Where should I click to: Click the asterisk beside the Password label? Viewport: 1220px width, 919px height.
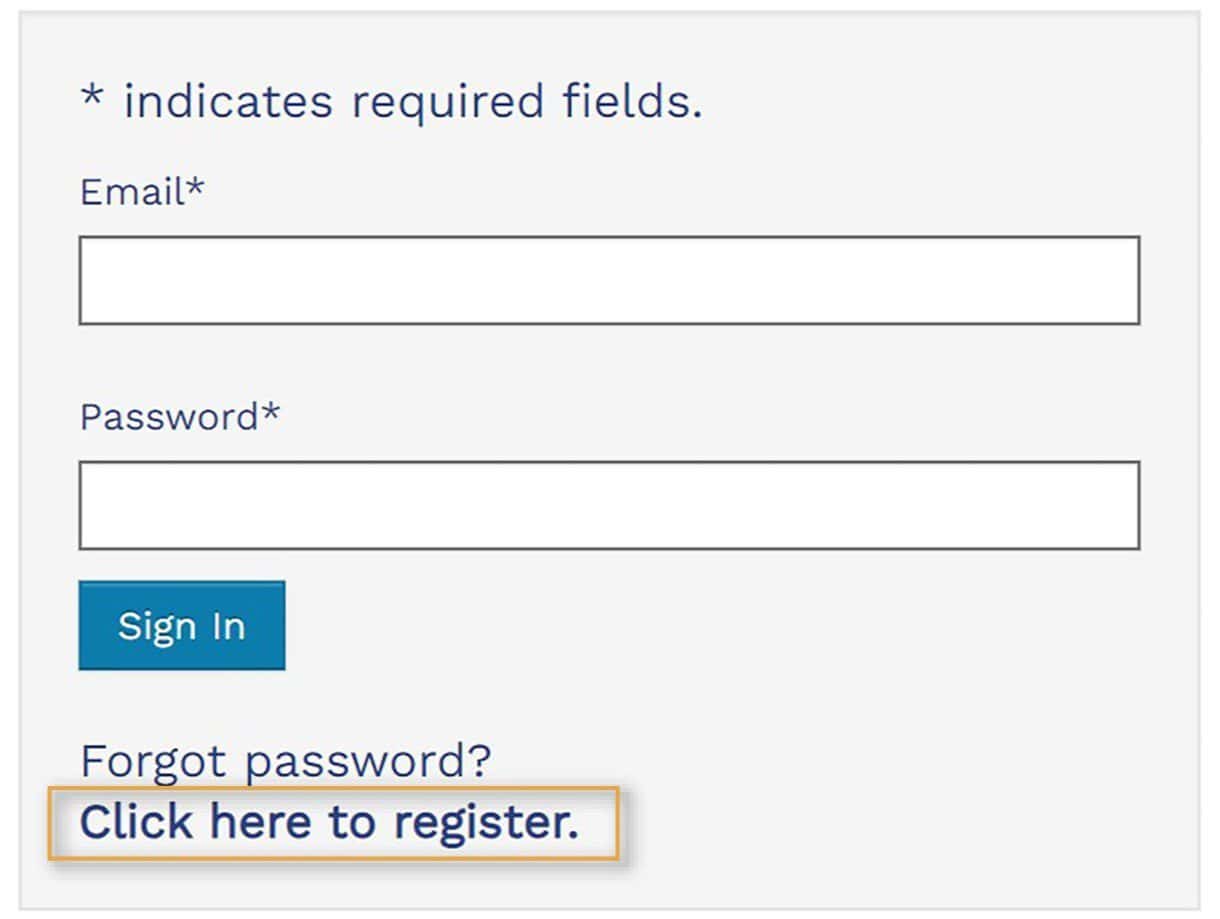point(270,412)
